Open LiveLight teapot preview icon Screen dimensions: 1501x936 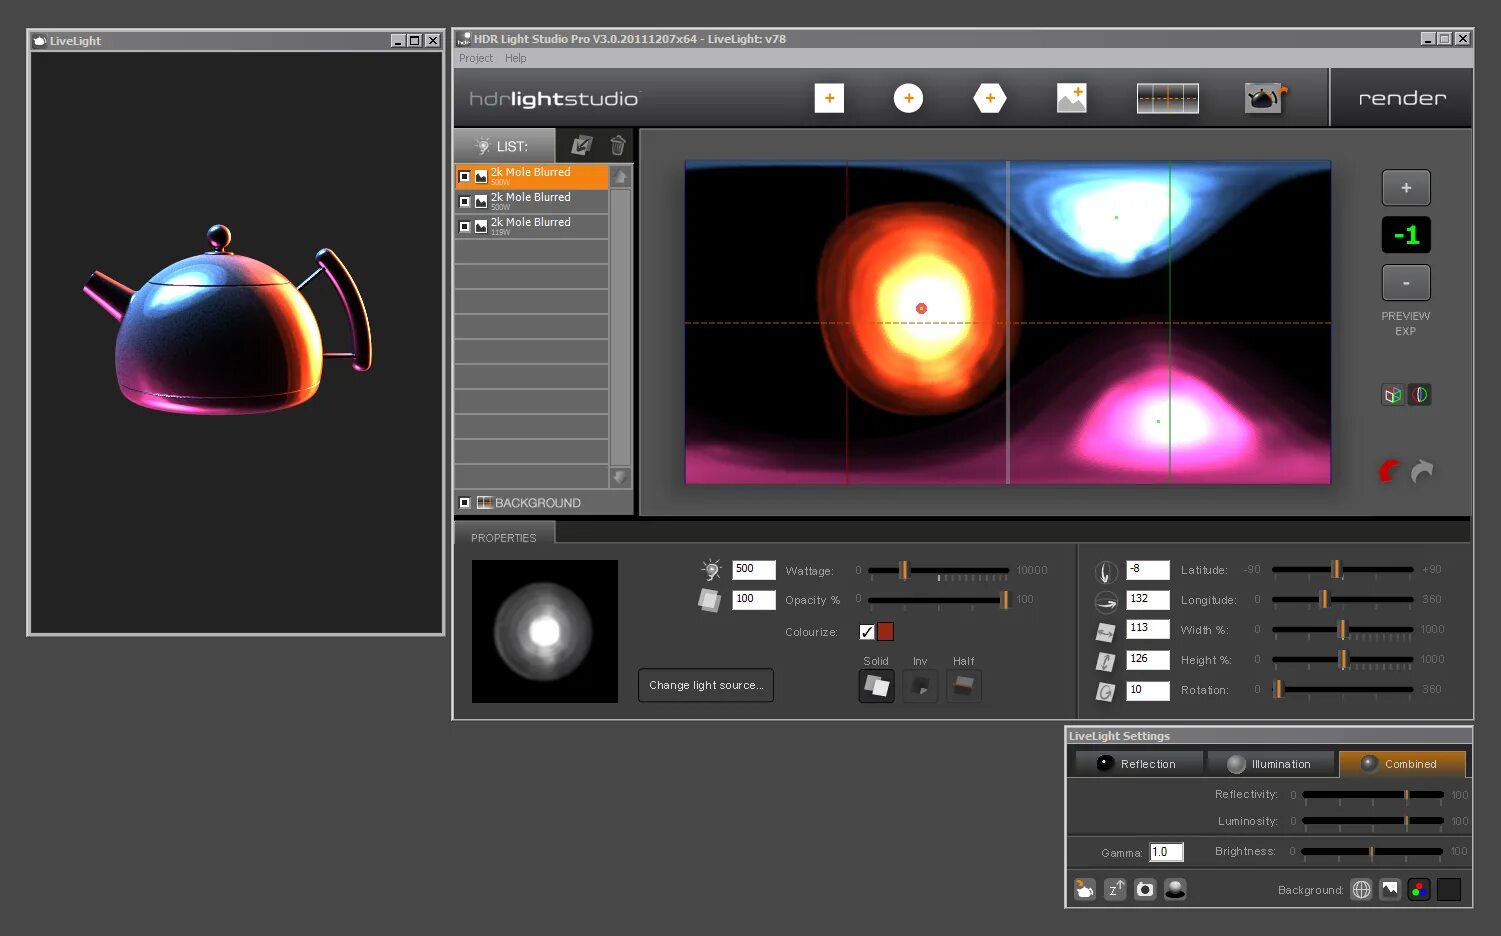click(1266, 98)
